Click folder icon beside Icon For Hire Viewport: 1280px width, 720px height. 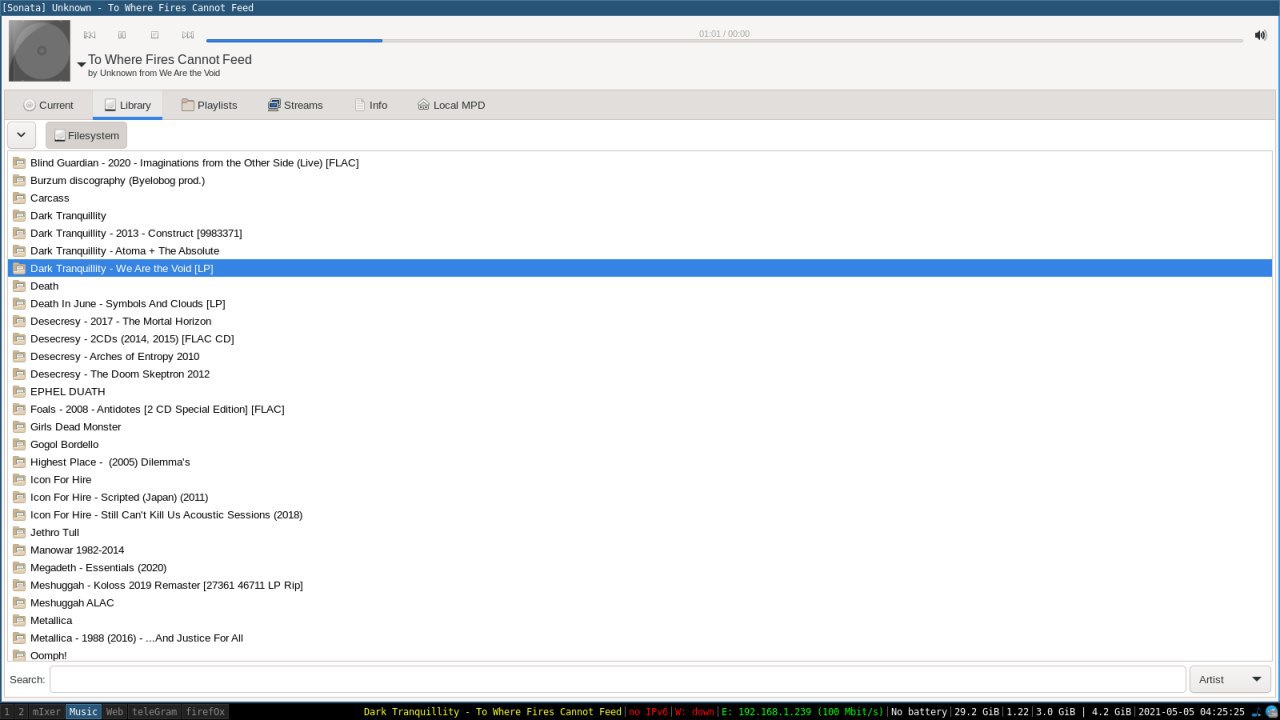coord(19,479)
